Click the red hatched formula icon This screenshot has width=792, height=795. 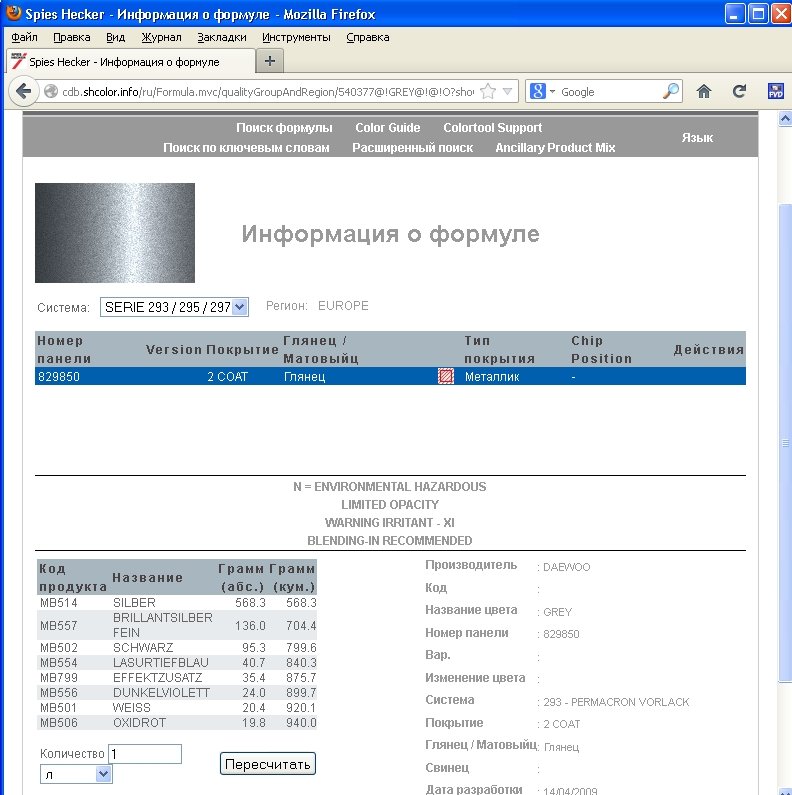pos(446,376)
